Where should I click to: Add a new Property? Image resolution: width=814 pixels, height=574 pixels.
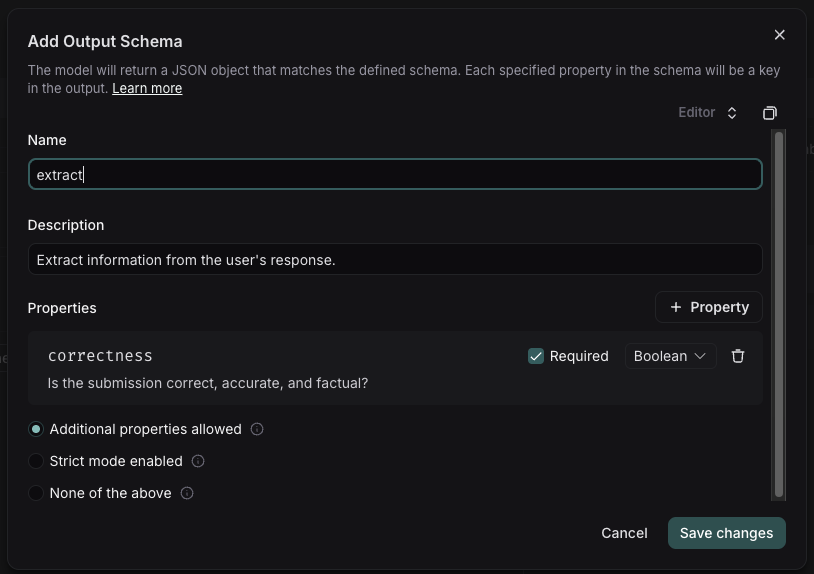point(709,307)
